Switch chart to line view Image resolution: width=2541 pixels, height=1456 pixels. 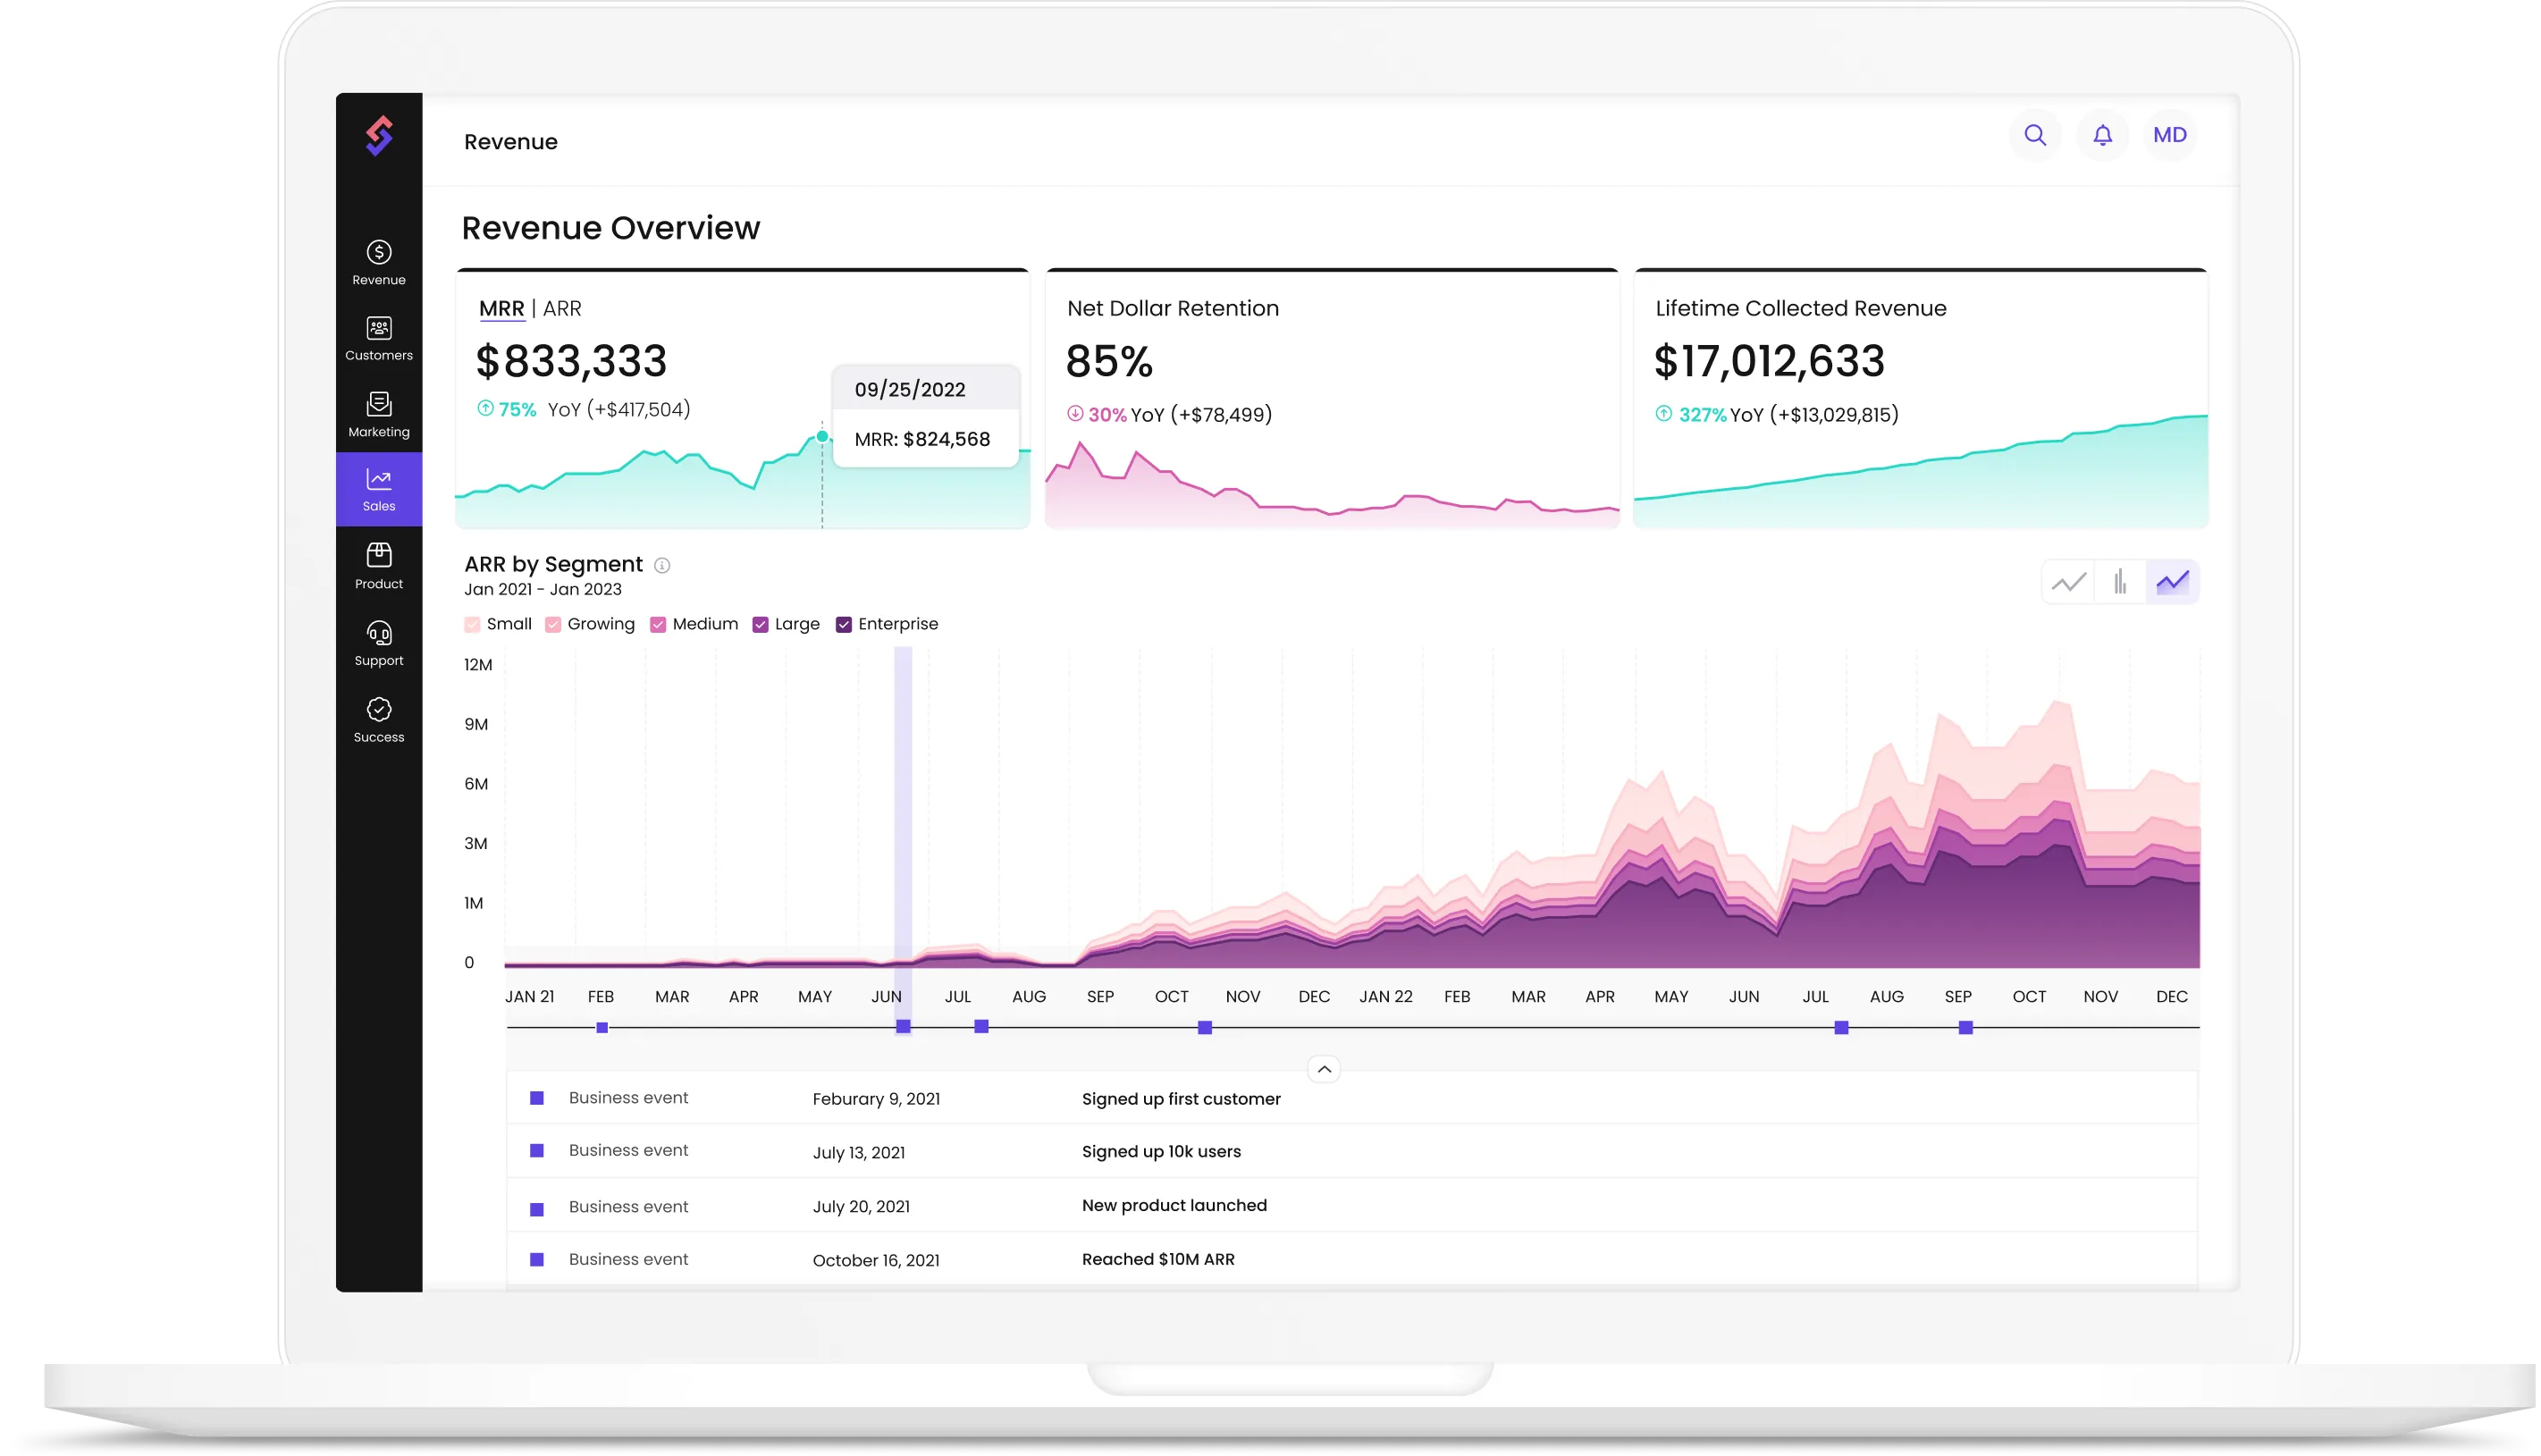(x=2068, y=581)
